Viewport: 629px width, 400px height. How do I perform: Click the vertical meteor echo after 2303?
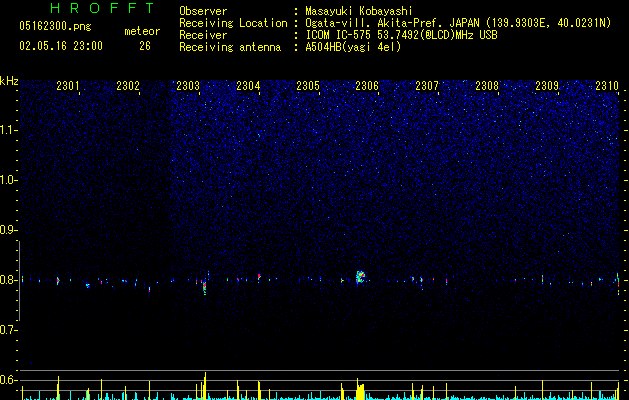pyautogui.click(x=205, y=286)
